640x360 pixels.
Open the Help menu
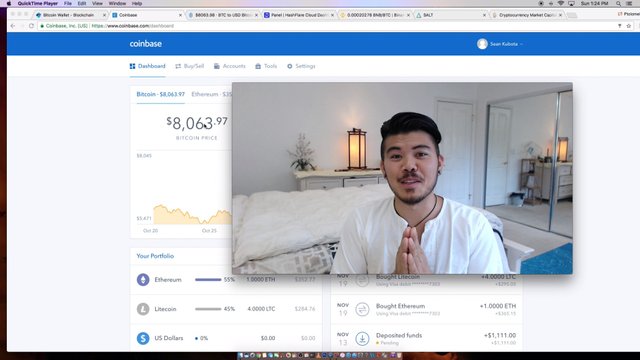[137, 3]
